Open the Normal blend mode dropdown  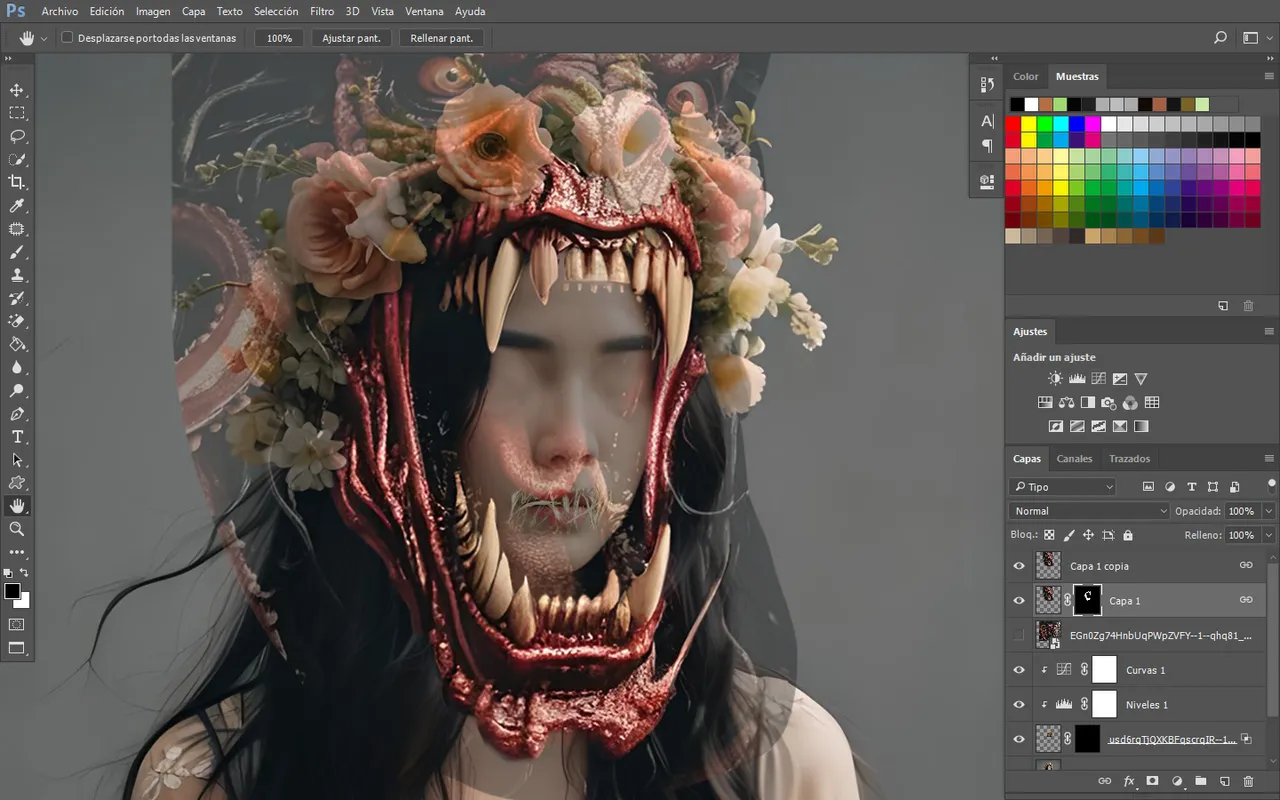[1089, 511]
